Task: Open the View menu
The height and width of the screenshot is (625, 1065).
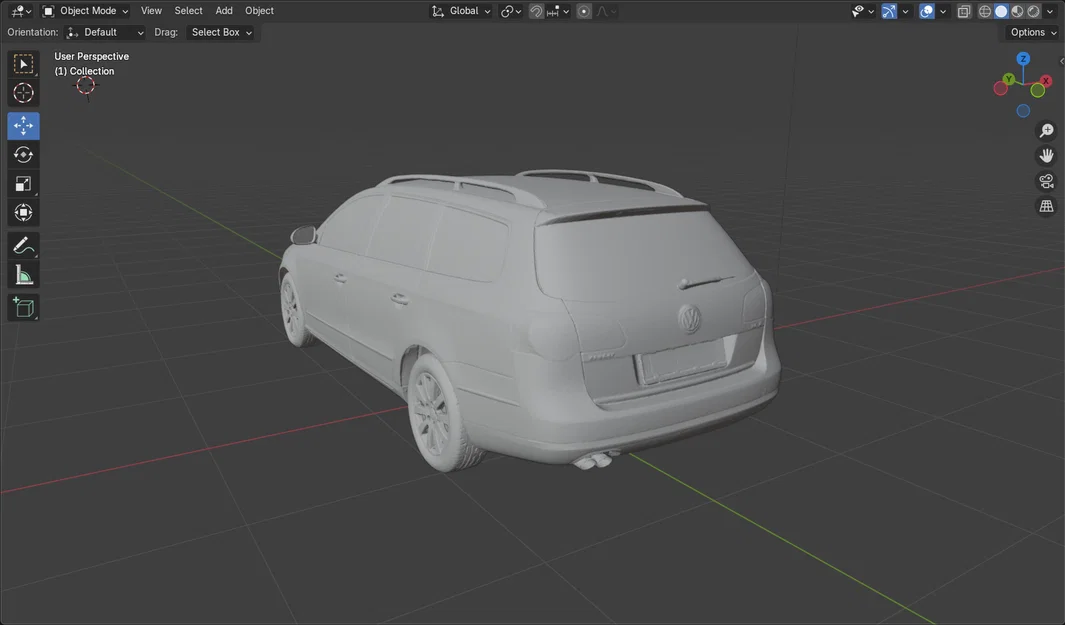Action: click(x=150, y=11)
